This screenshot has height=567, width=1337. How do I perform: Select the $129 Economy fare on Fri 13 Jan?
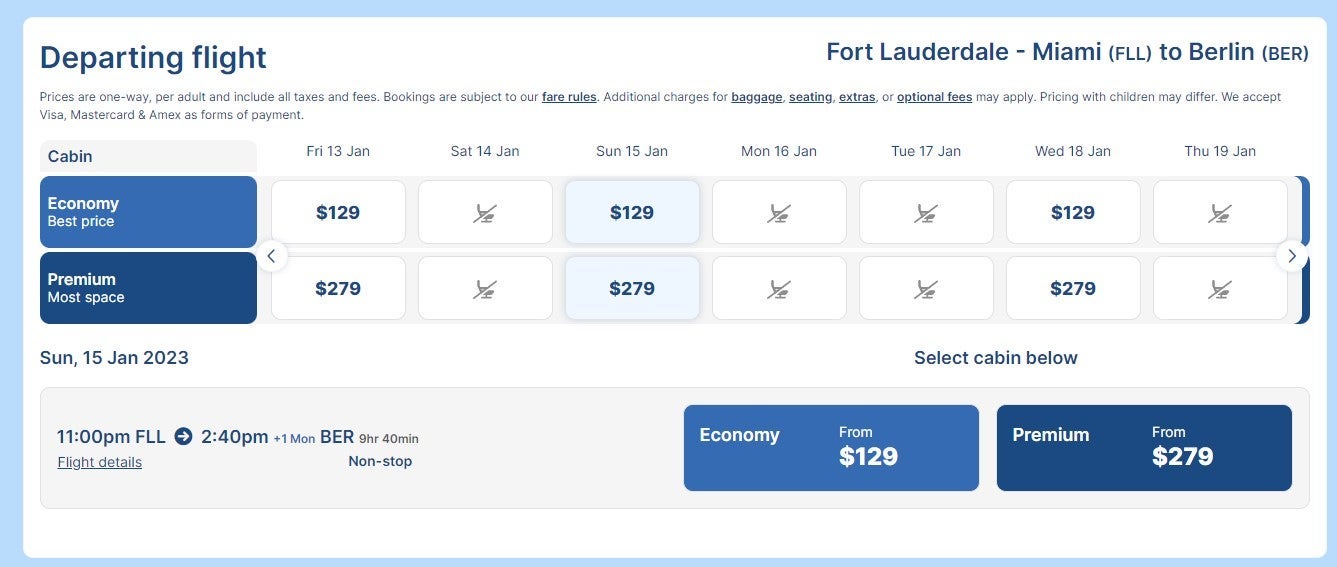[338, 212]
